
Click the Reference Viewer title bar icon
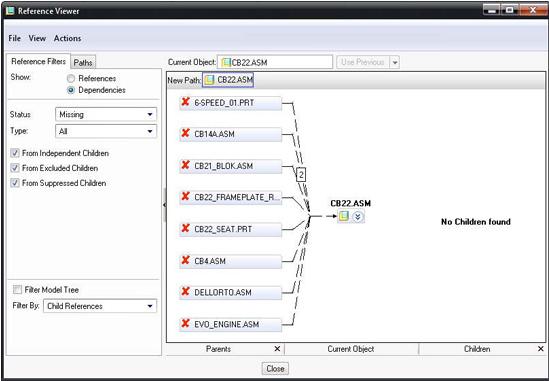(x=11, y=11)
